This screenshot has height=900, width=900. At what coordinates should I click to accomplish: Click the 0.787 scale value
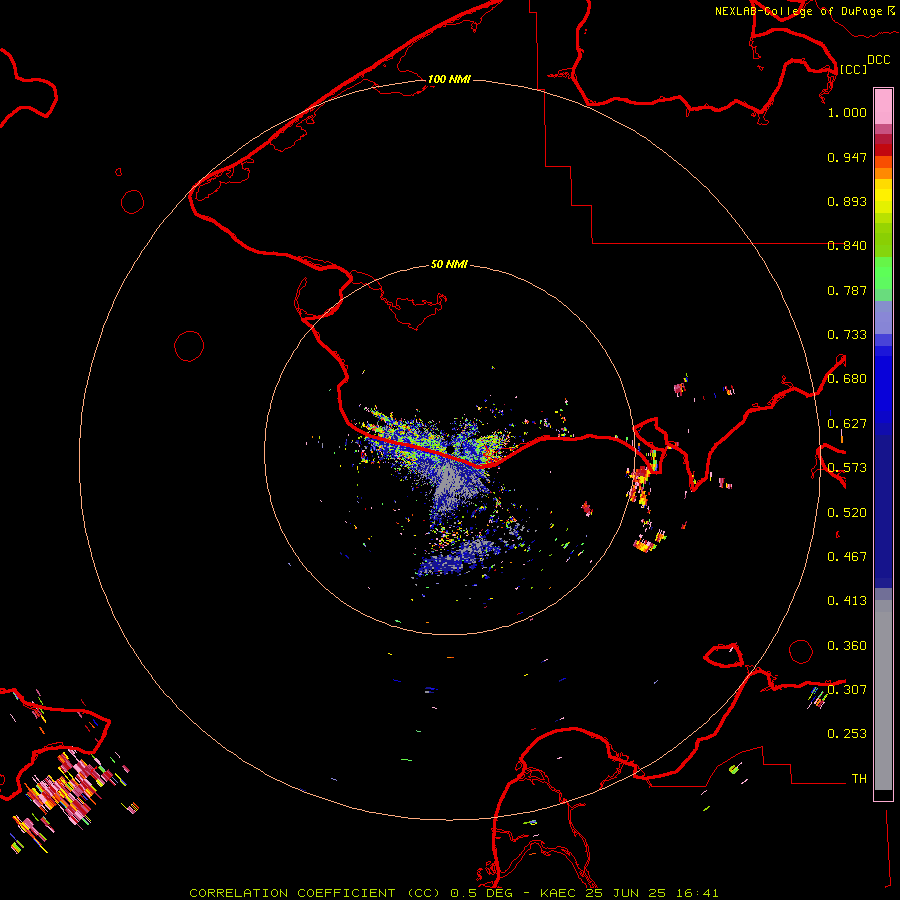847,290
